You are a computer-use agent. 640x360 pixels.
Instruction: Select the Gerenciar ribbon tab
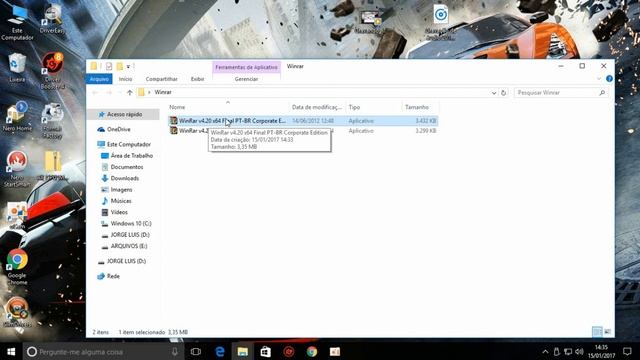pos(246,79)
